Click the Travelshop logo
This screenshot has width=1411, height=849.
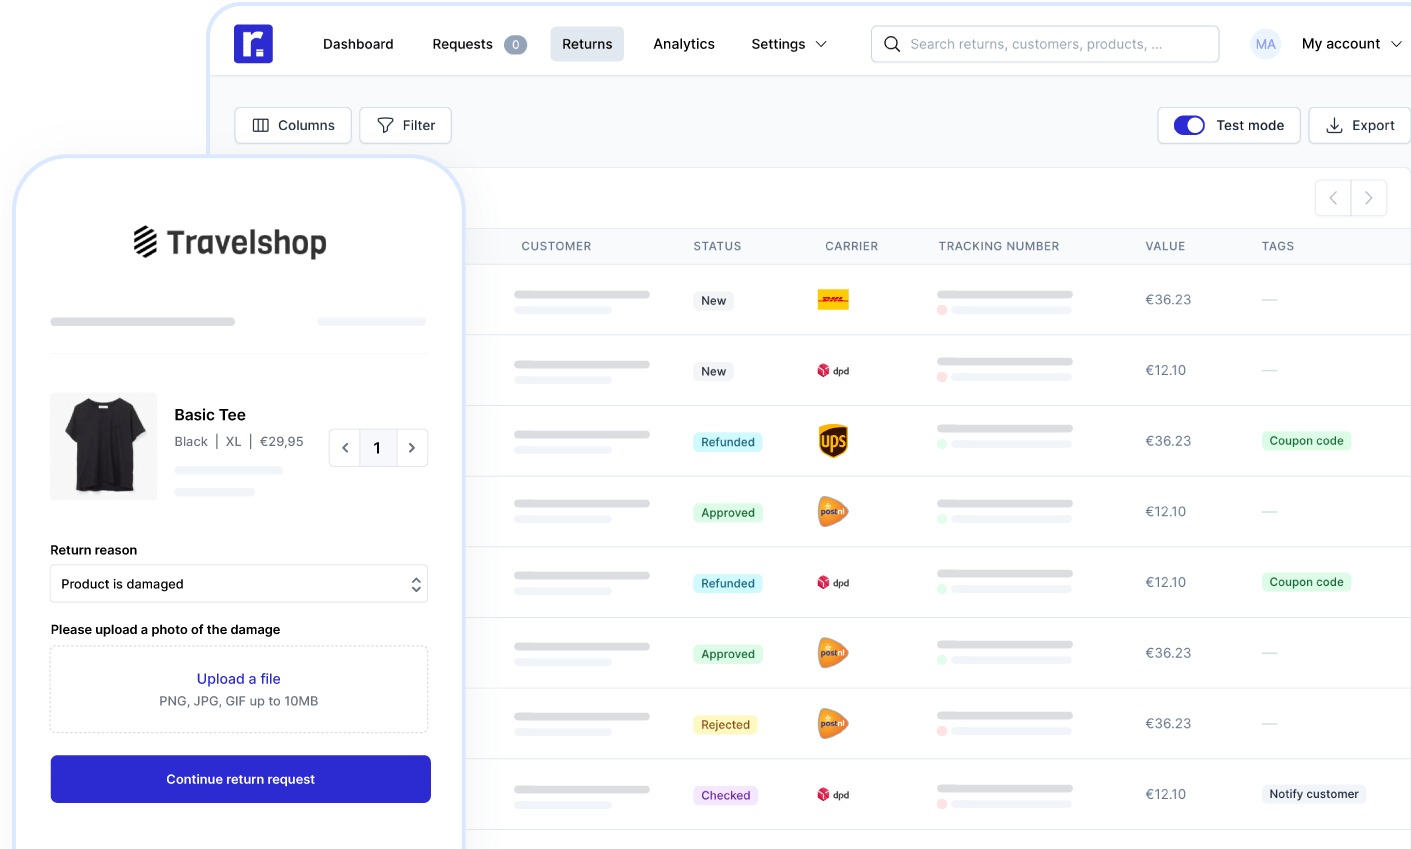230,242
